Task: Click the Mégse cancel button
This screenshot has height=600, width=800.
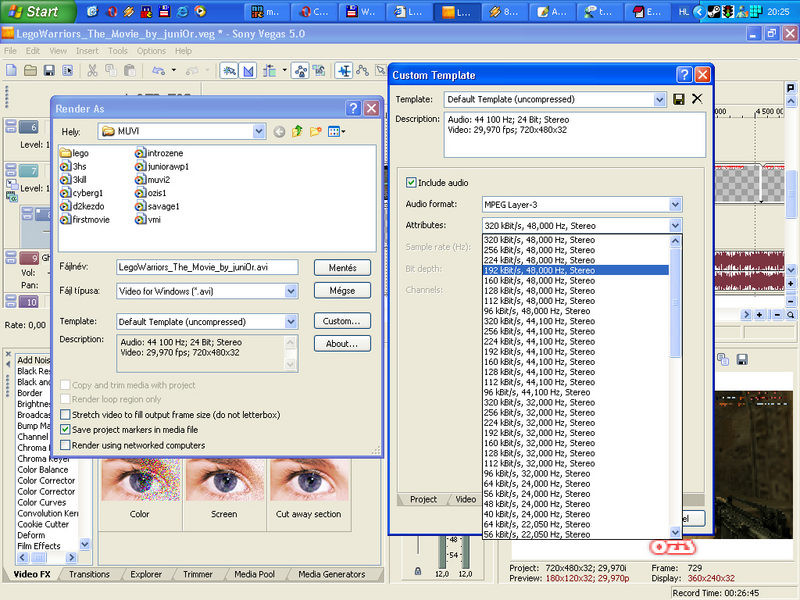Action: 342,290
